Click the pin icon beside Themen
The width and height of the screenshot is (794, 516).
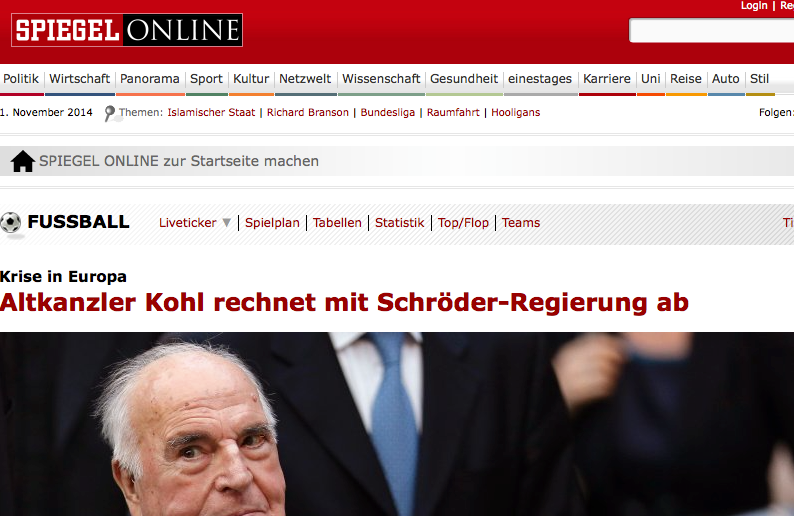coord(109,113)
